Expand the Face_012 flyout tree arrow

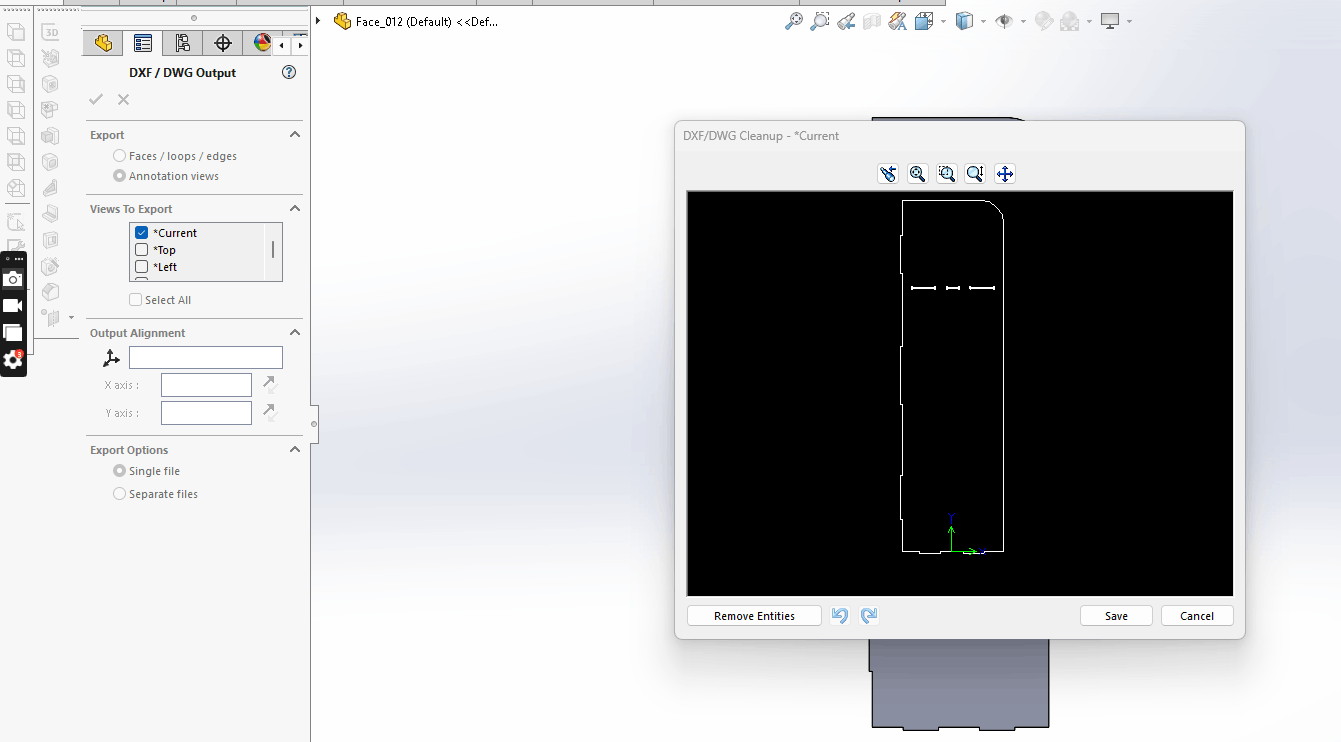click(x=318, y=21)
